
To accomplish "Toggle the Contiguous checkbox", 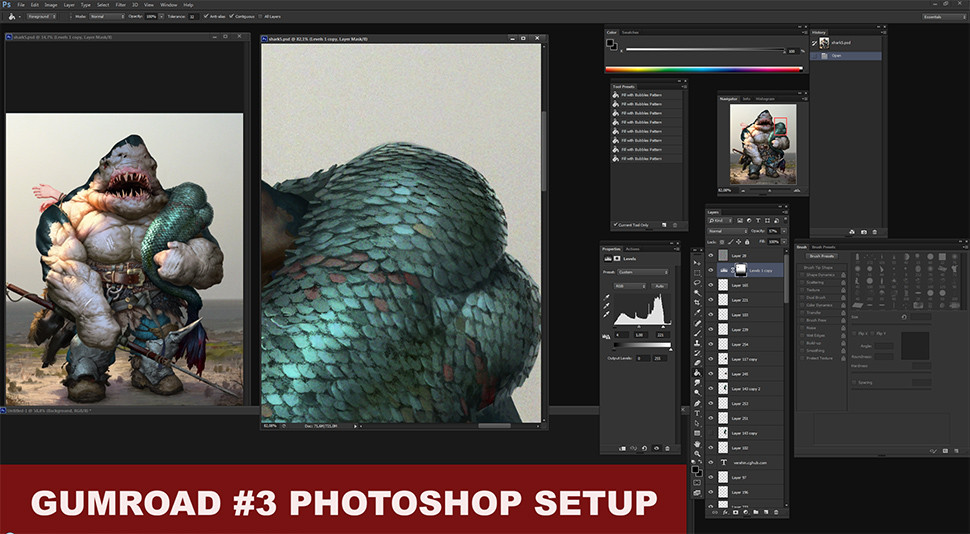I will pos(231,17).
